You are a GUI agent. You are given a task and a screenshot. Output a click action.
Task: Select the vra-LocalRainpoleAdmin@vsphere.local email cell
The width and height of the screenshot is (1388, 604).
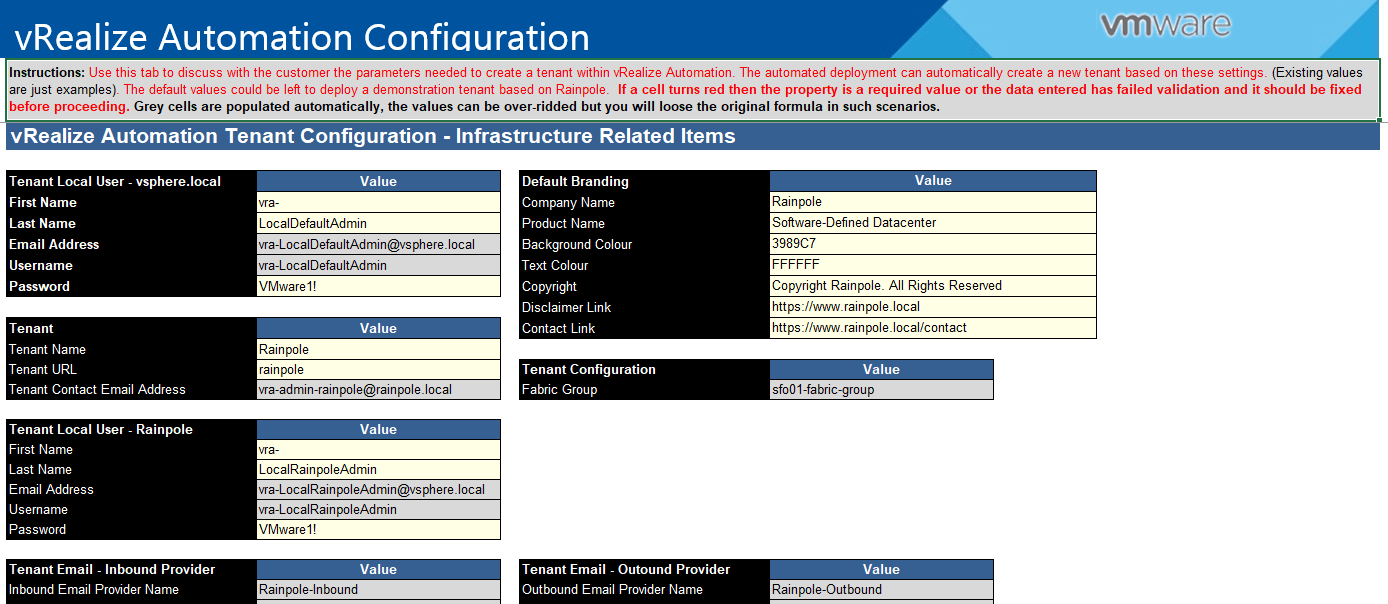tap(378, 490)
